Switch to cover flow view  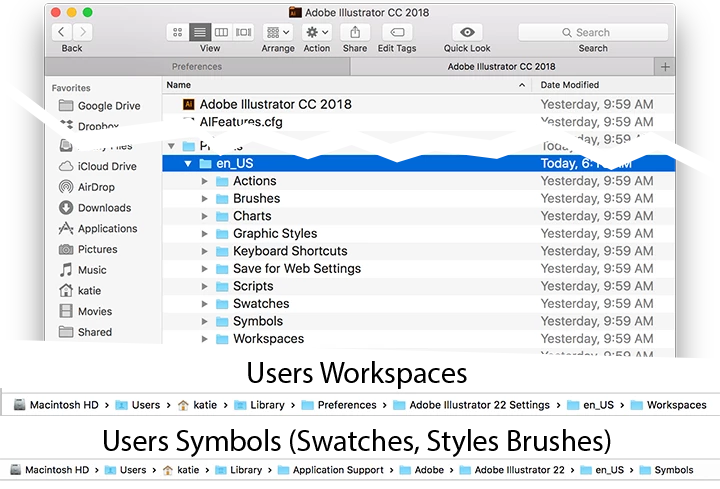coord(243,32)
